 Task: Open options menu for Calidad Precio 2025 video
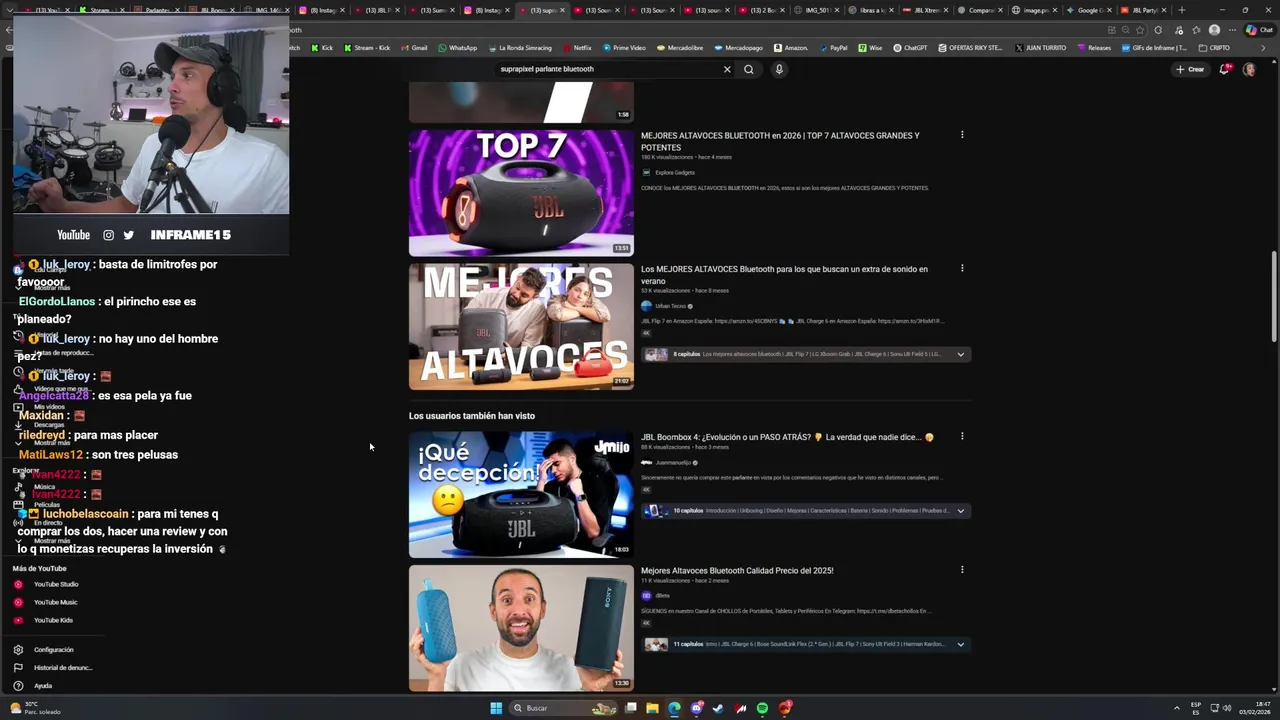pos(962,570)
